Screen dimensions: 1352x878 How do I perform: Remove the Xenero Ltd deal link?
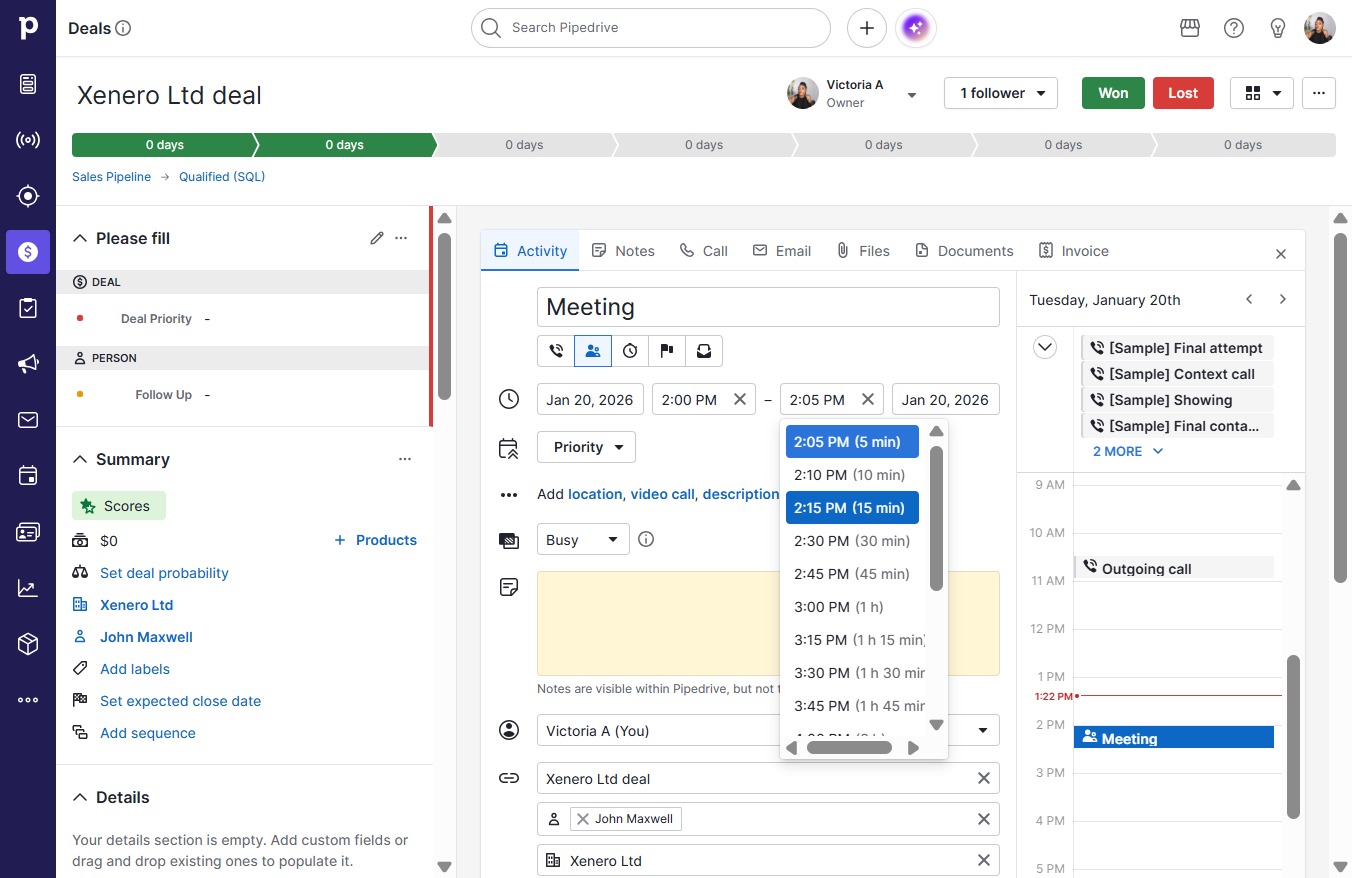tap(984, 778)
